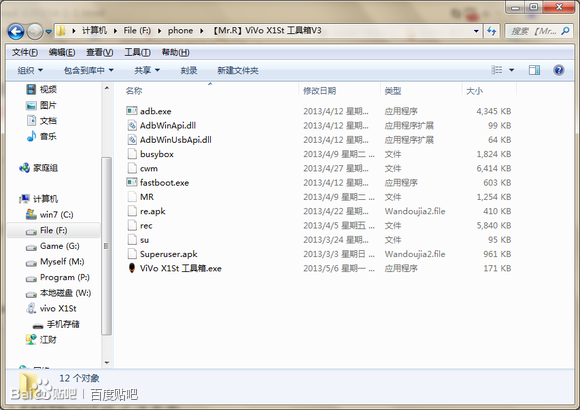Click the Forward navigation arrow
Screen dimensions: 580x410
(x=35, y=32)
